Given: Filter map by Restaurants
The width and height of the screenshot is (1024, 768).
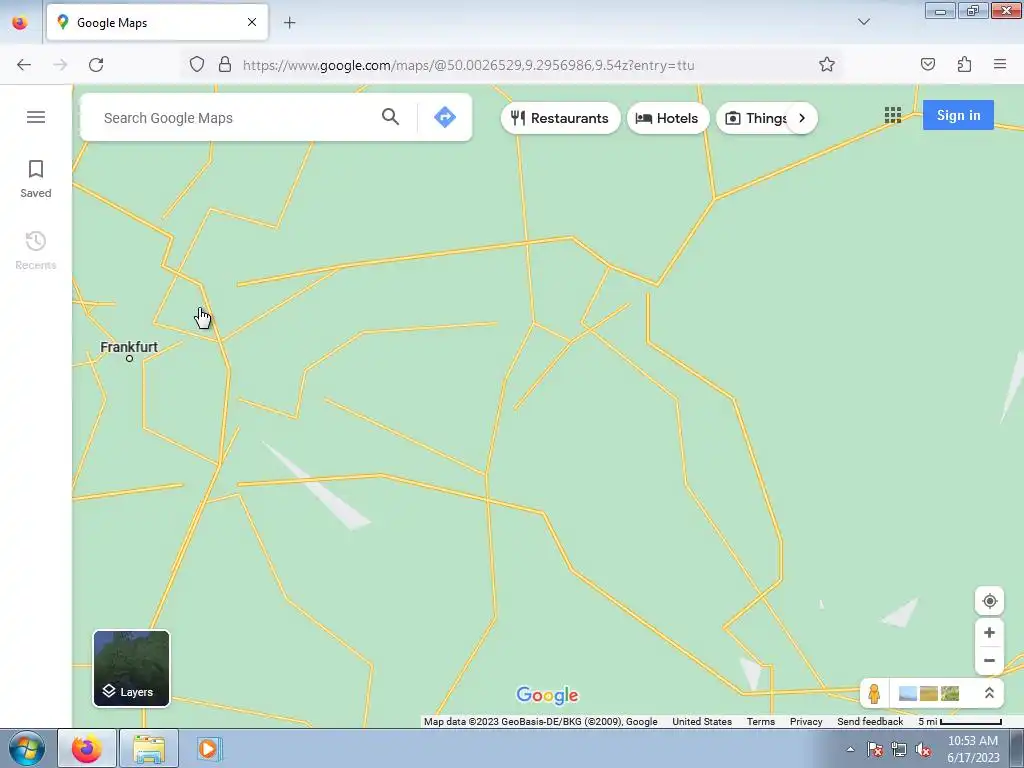Looking at the screenshot, I should pyautogui.click(x=560, y=118).
